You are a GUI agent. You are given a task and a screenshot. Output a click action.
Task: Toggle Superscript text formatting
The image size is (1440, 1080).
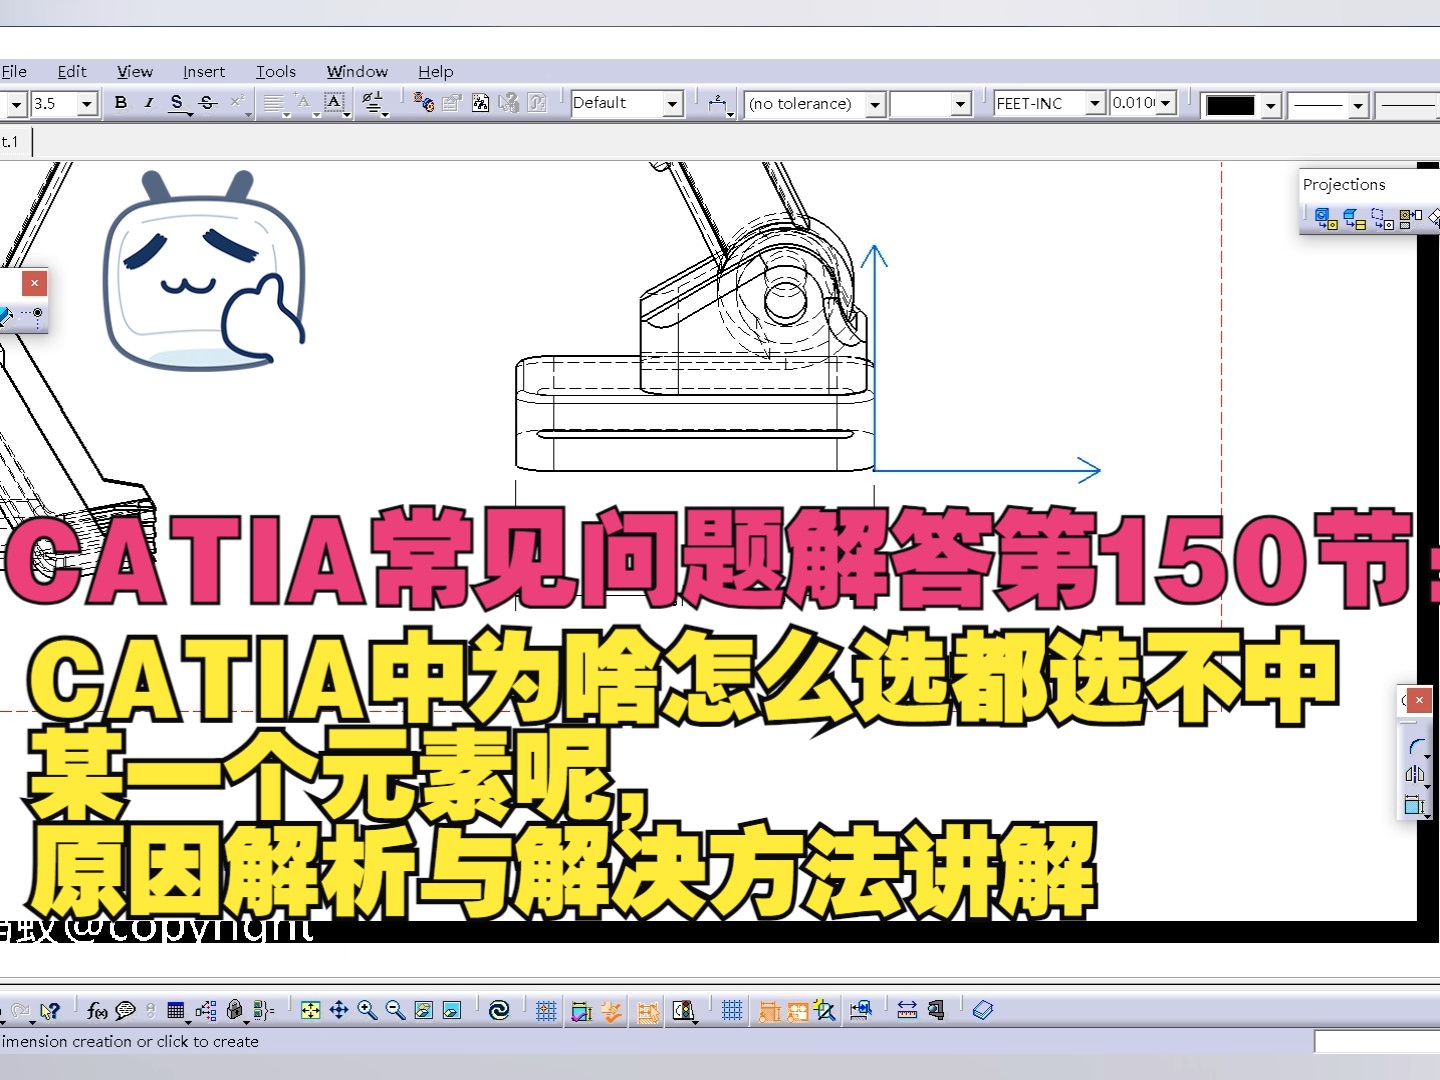[237, 102]
